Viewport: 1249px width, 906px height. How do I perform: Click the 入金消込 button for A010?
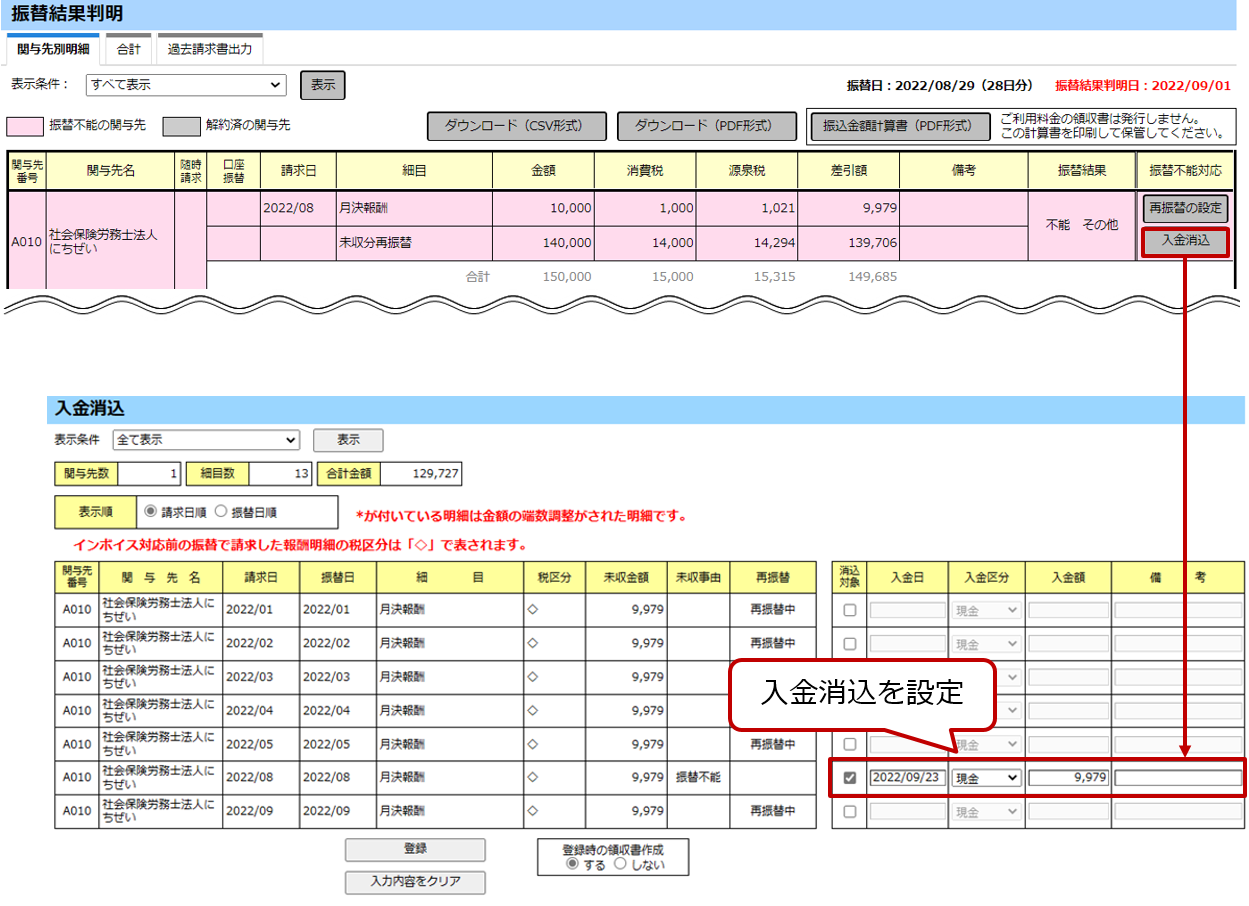coord(1185,242)
